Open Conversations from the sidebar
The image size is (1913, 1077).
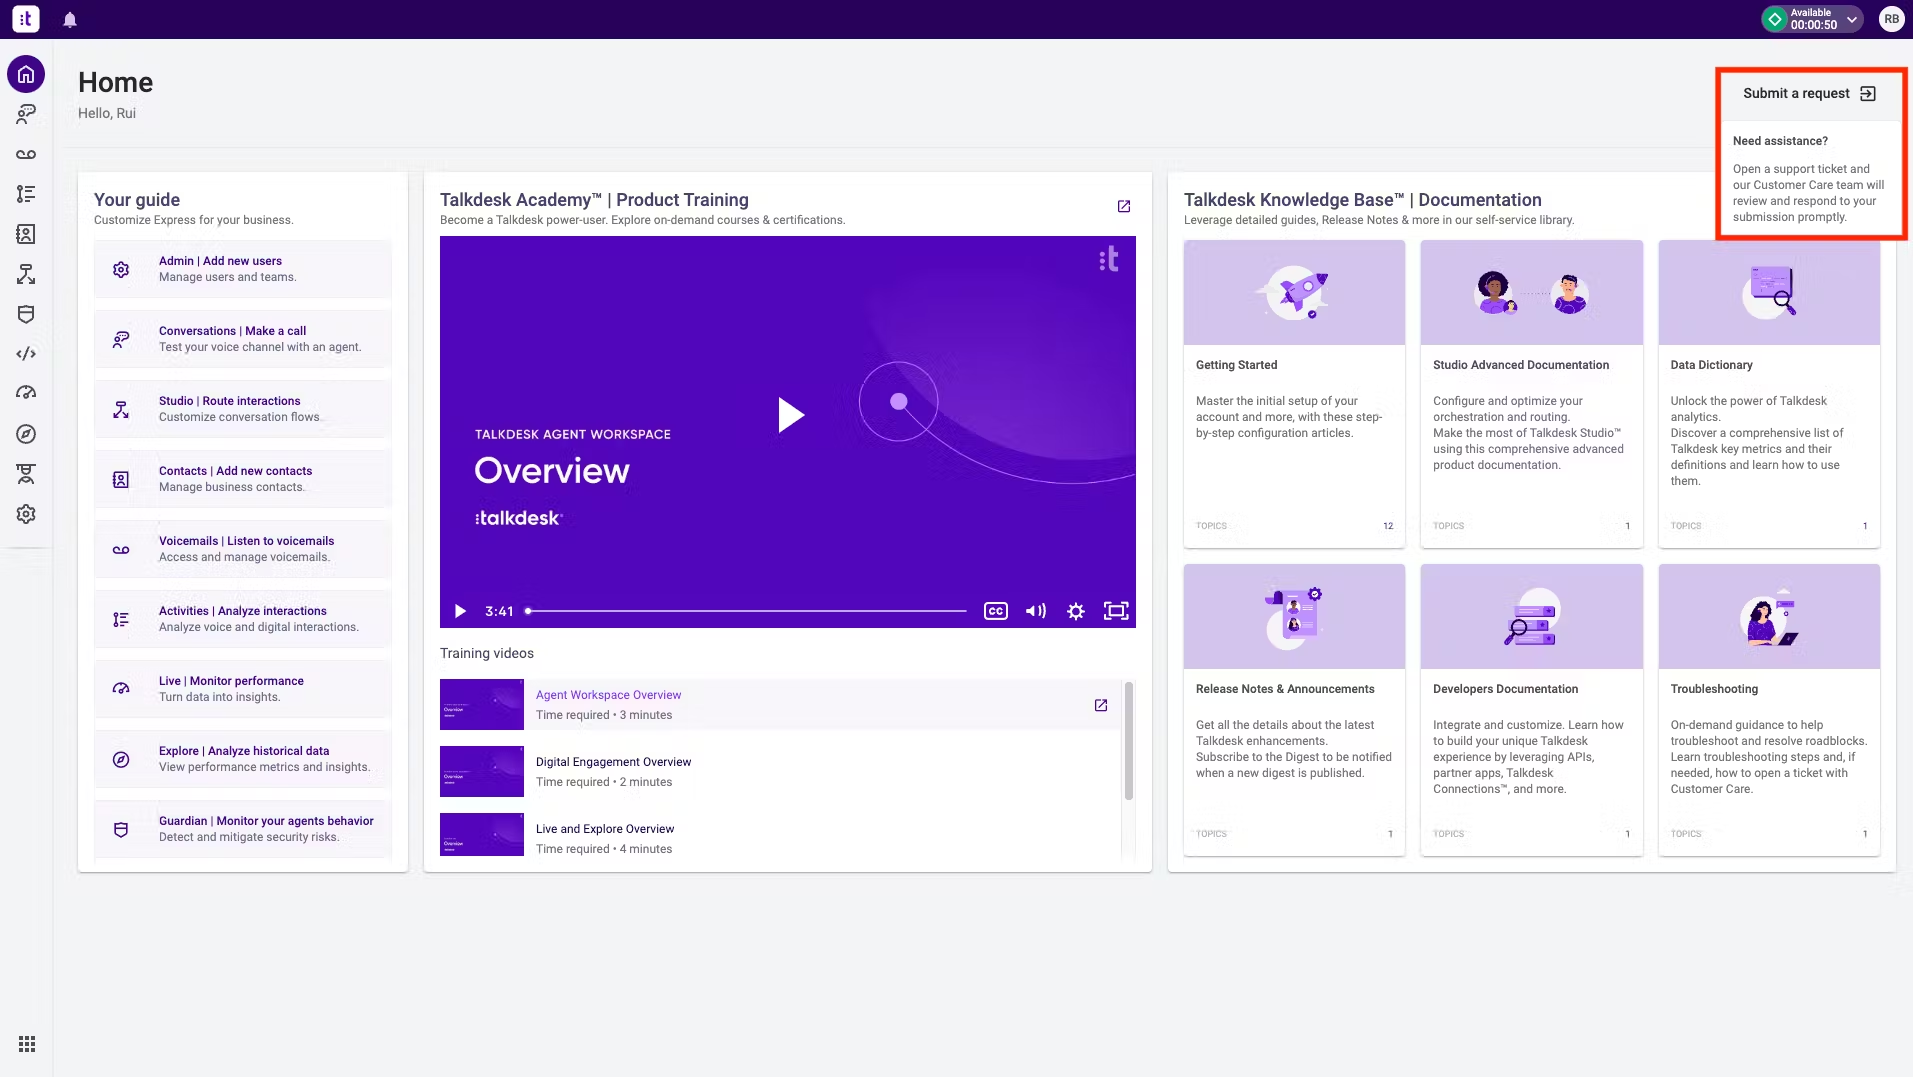point(26,114)
